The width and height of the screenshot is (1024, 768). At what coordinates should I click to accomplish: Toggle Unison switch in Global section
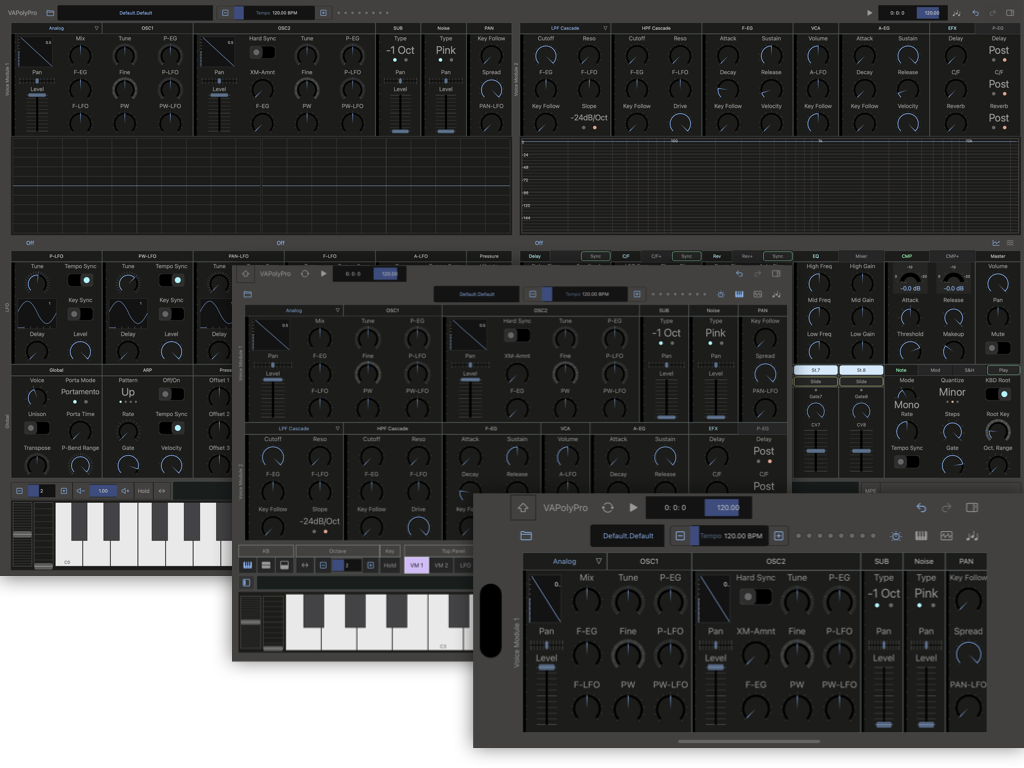37,428
